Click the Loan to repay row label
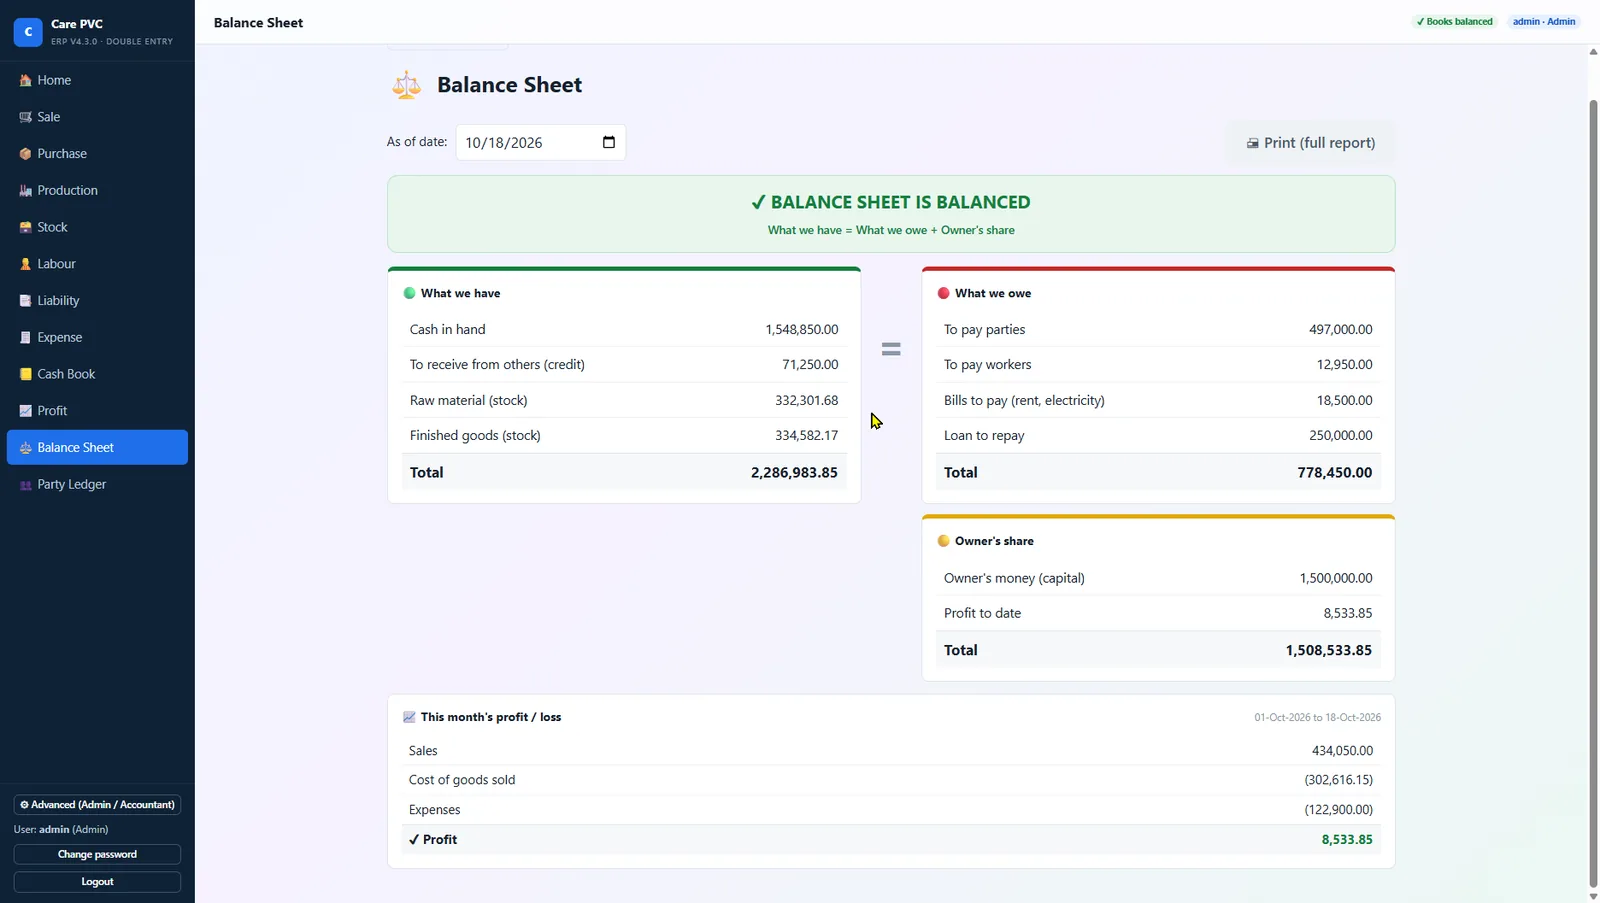This screenshot has width=1600, height=903. (x=984, y=435)
